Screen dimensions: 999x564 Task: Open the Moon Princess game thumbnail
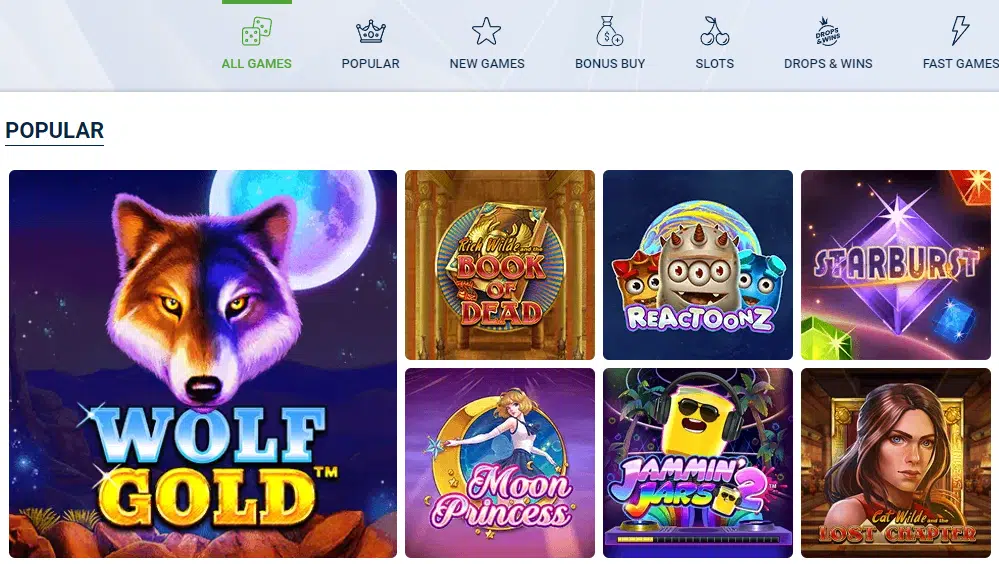pyautogui.click(x=500, y=463)
